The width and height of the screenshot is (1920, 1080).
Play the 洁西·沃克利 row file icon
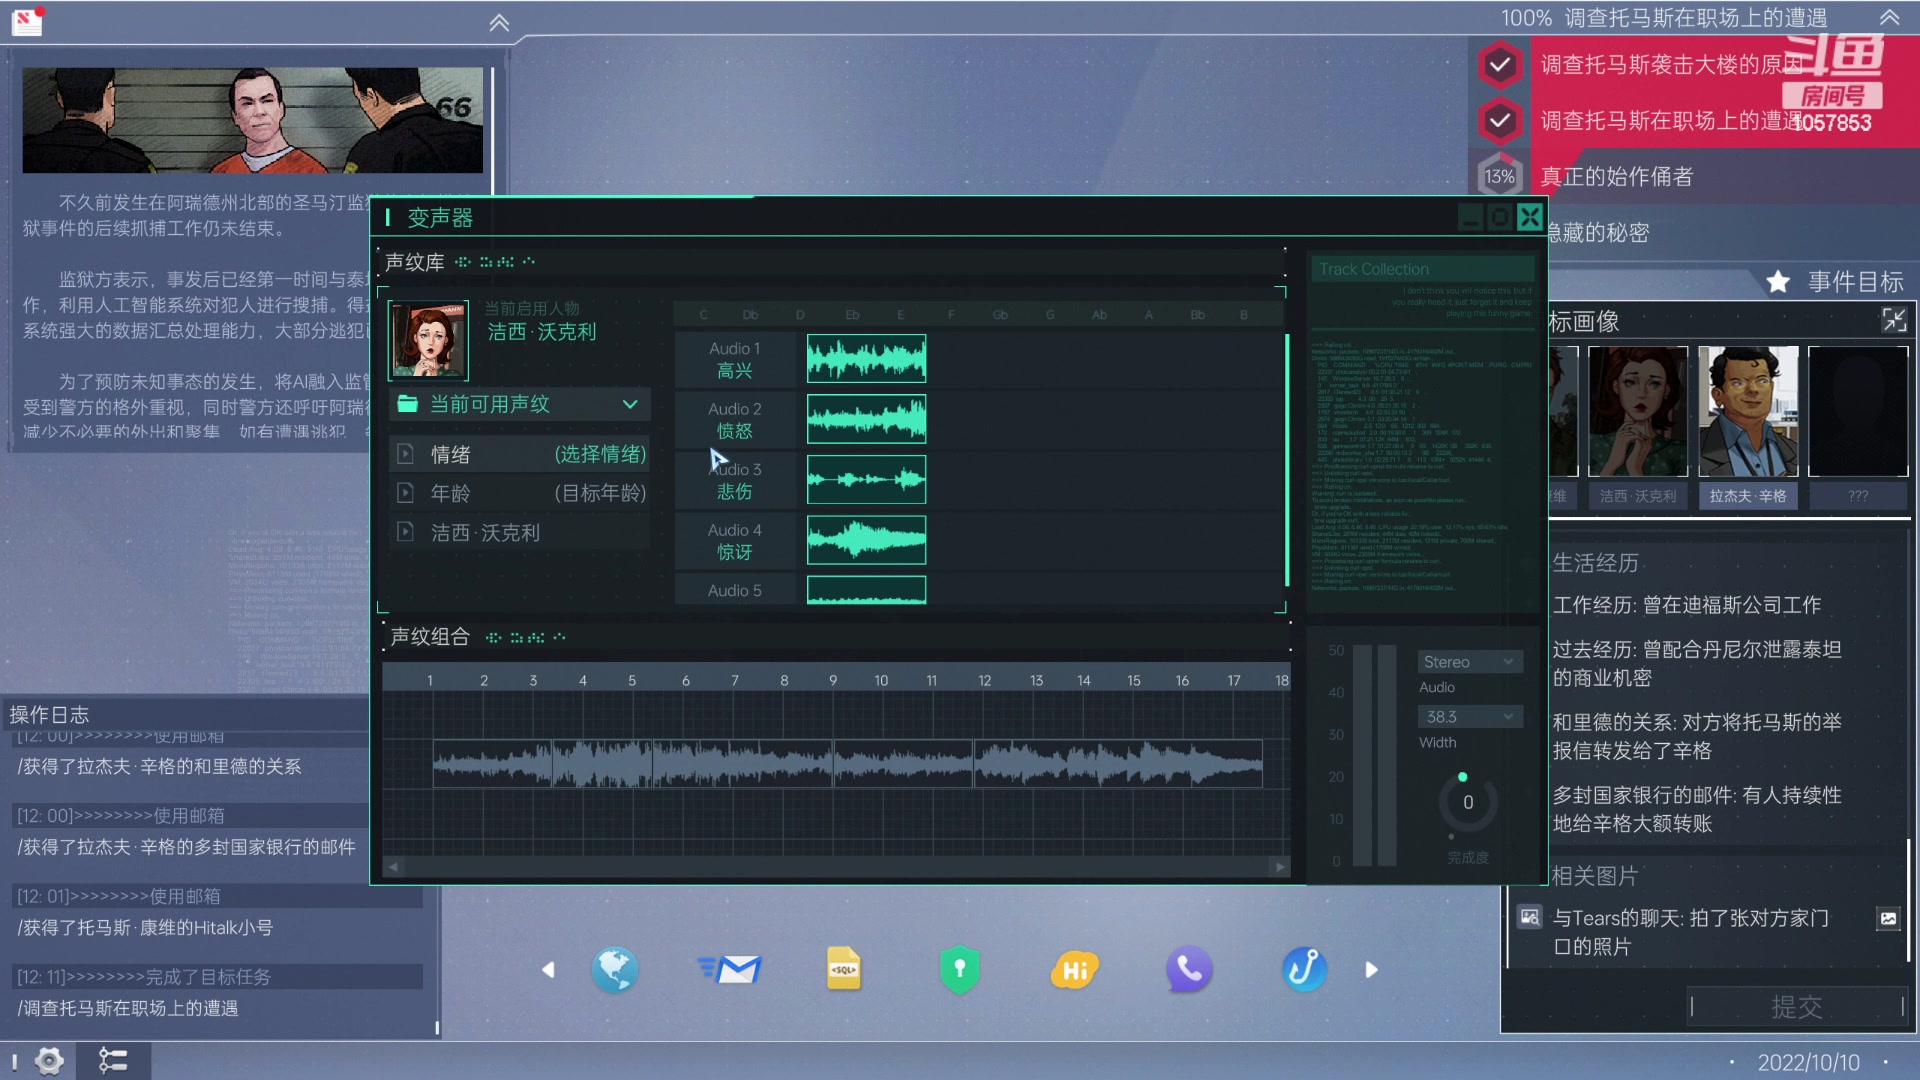point(405,532)
